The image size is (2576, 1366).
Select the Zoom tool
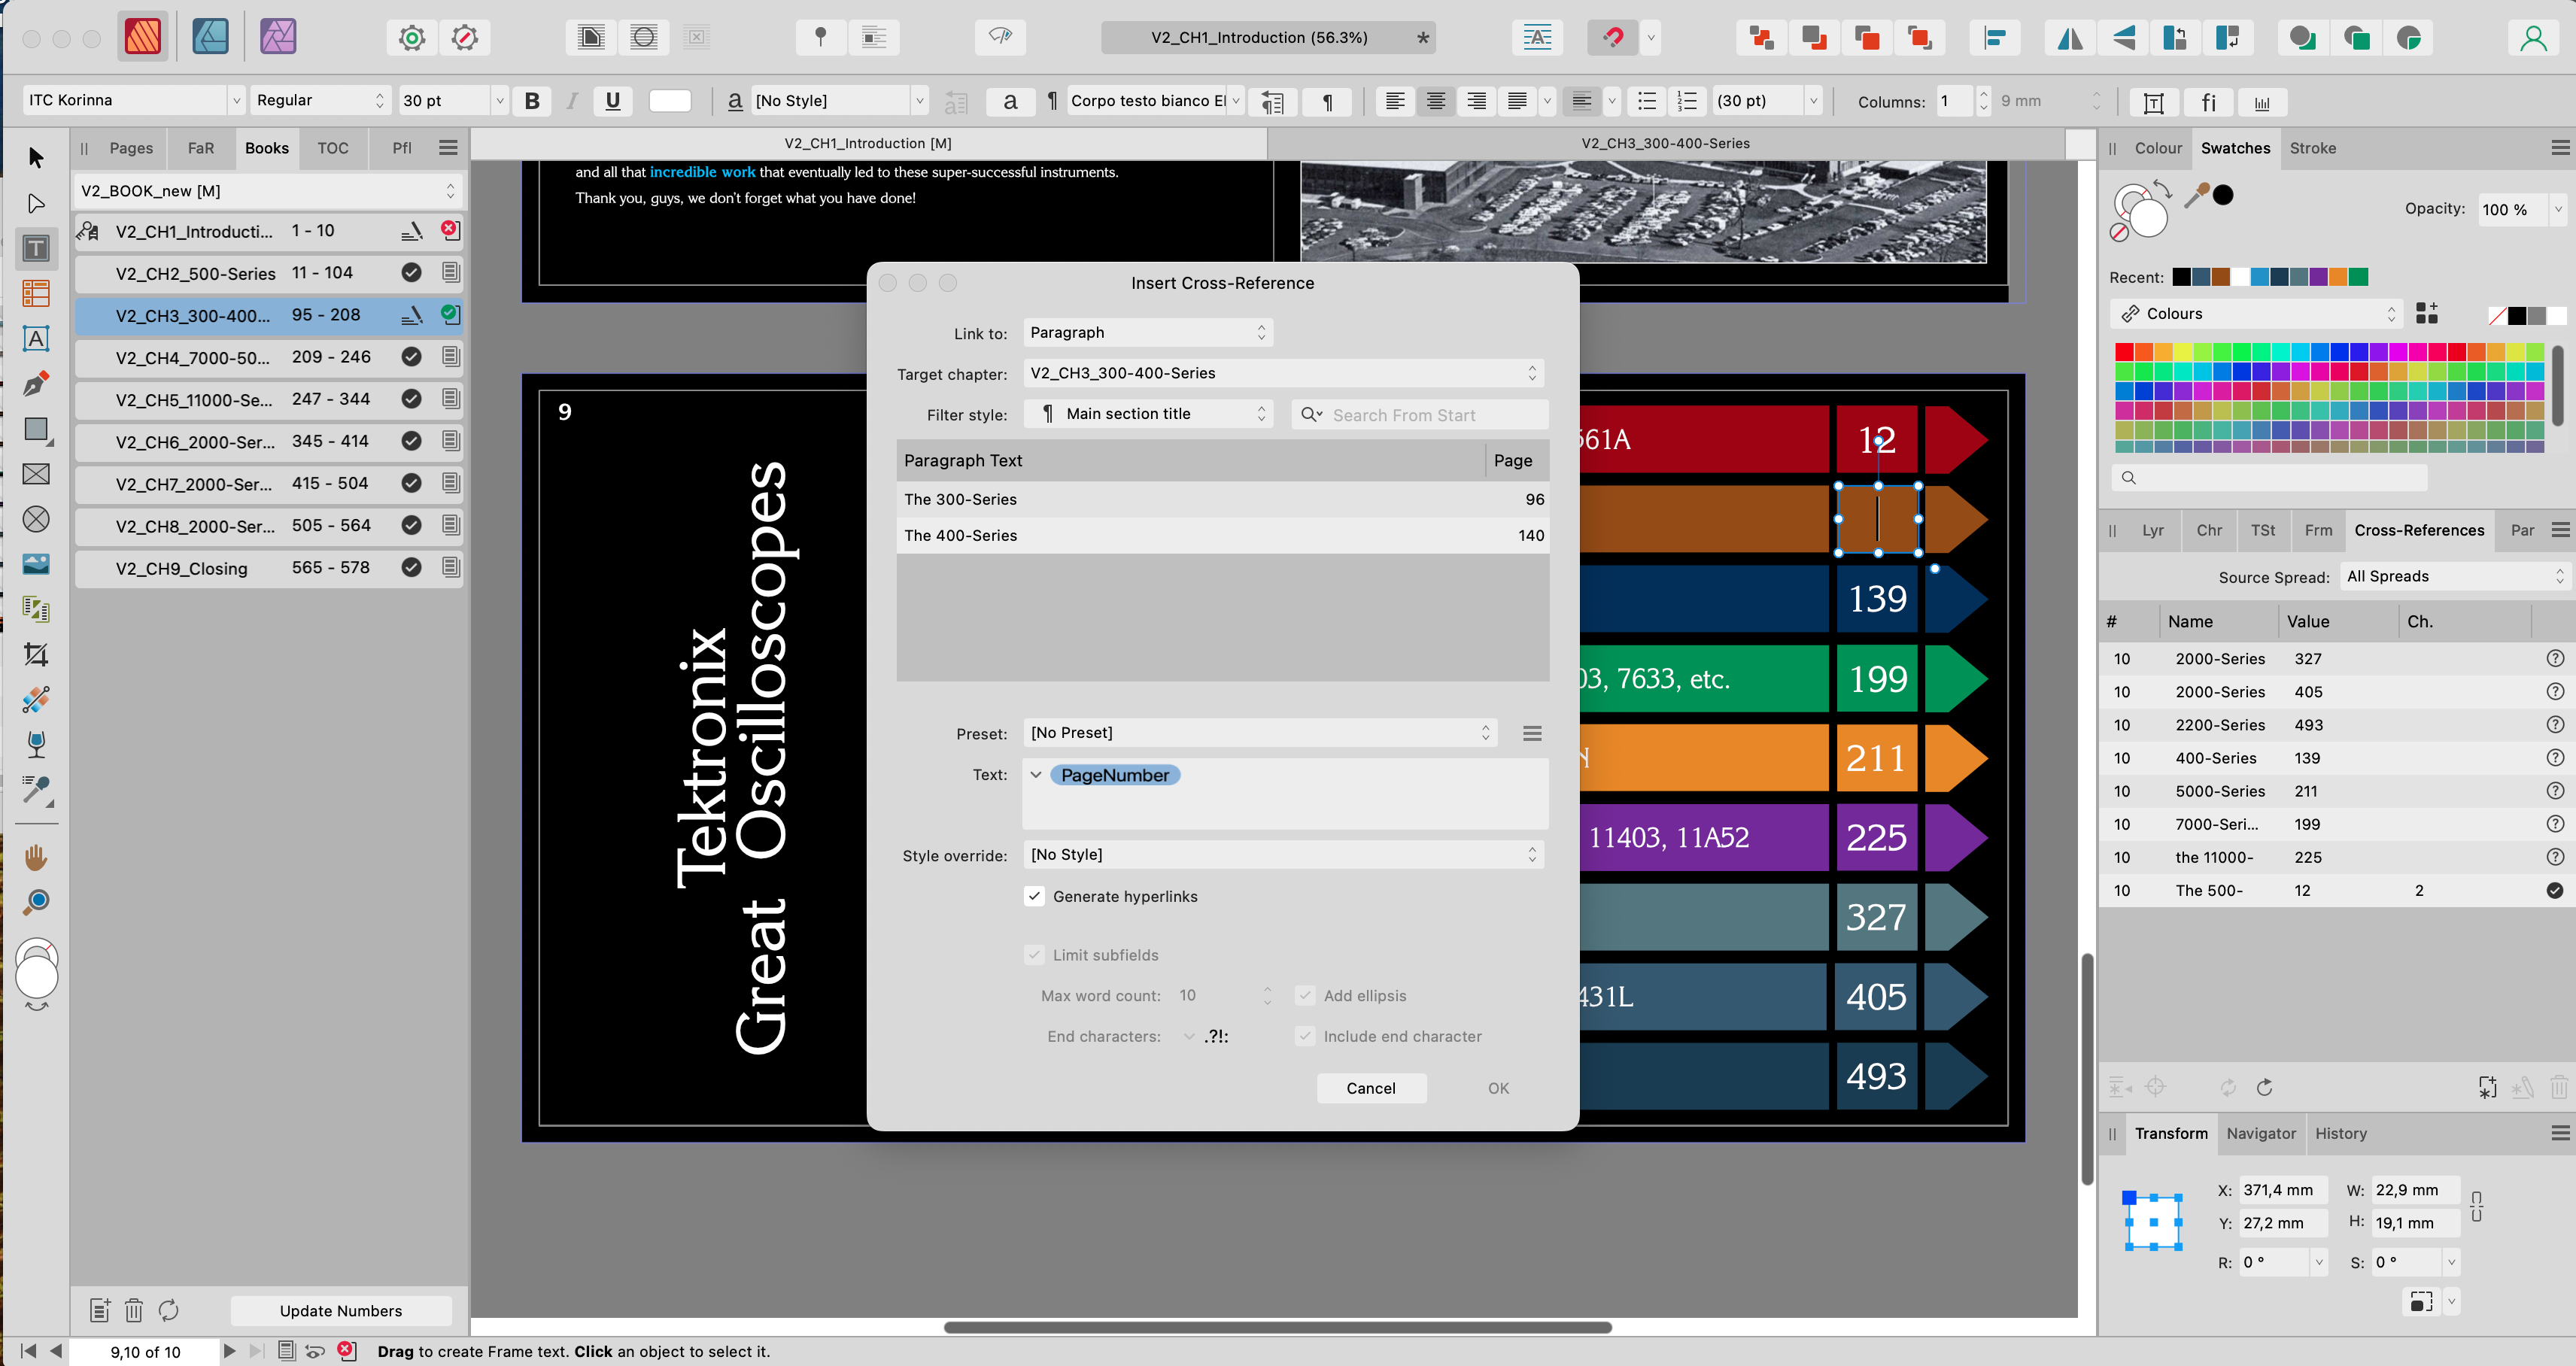coord(36,902)
